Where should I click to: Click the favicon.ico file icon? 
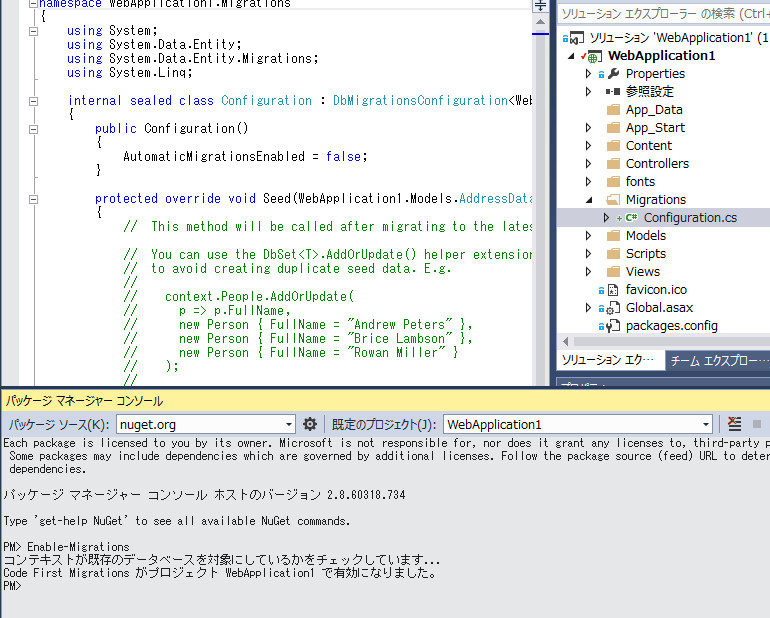tap(613, 290)
